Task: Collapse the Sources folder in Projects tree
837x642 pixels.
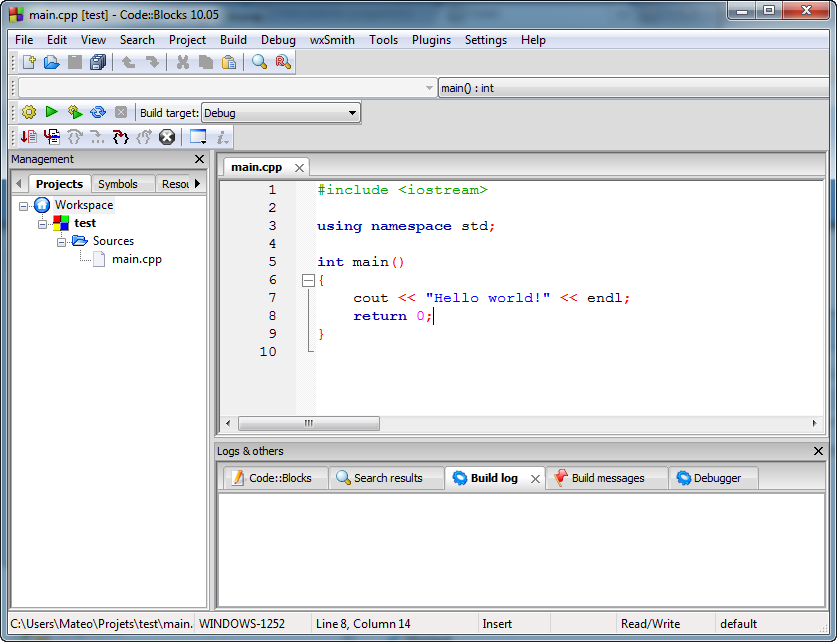Action: coord(61,240)
